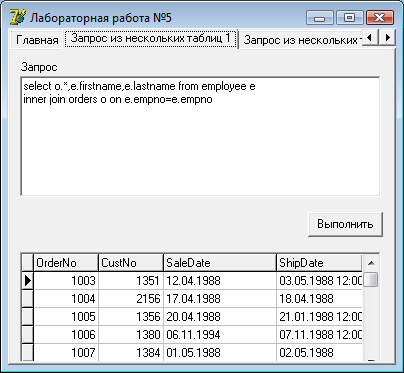404x373 pixels.
Task: Click ShipDate cell 21.01.1988
Action: (319, 317)
